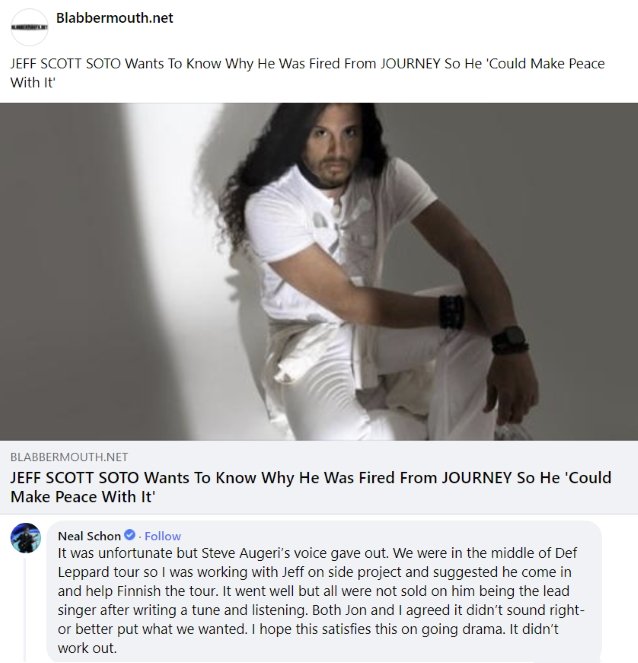View Neal Schon's profile picture
This screenshot has width=638, height=663.
click(x=25, y=538)
